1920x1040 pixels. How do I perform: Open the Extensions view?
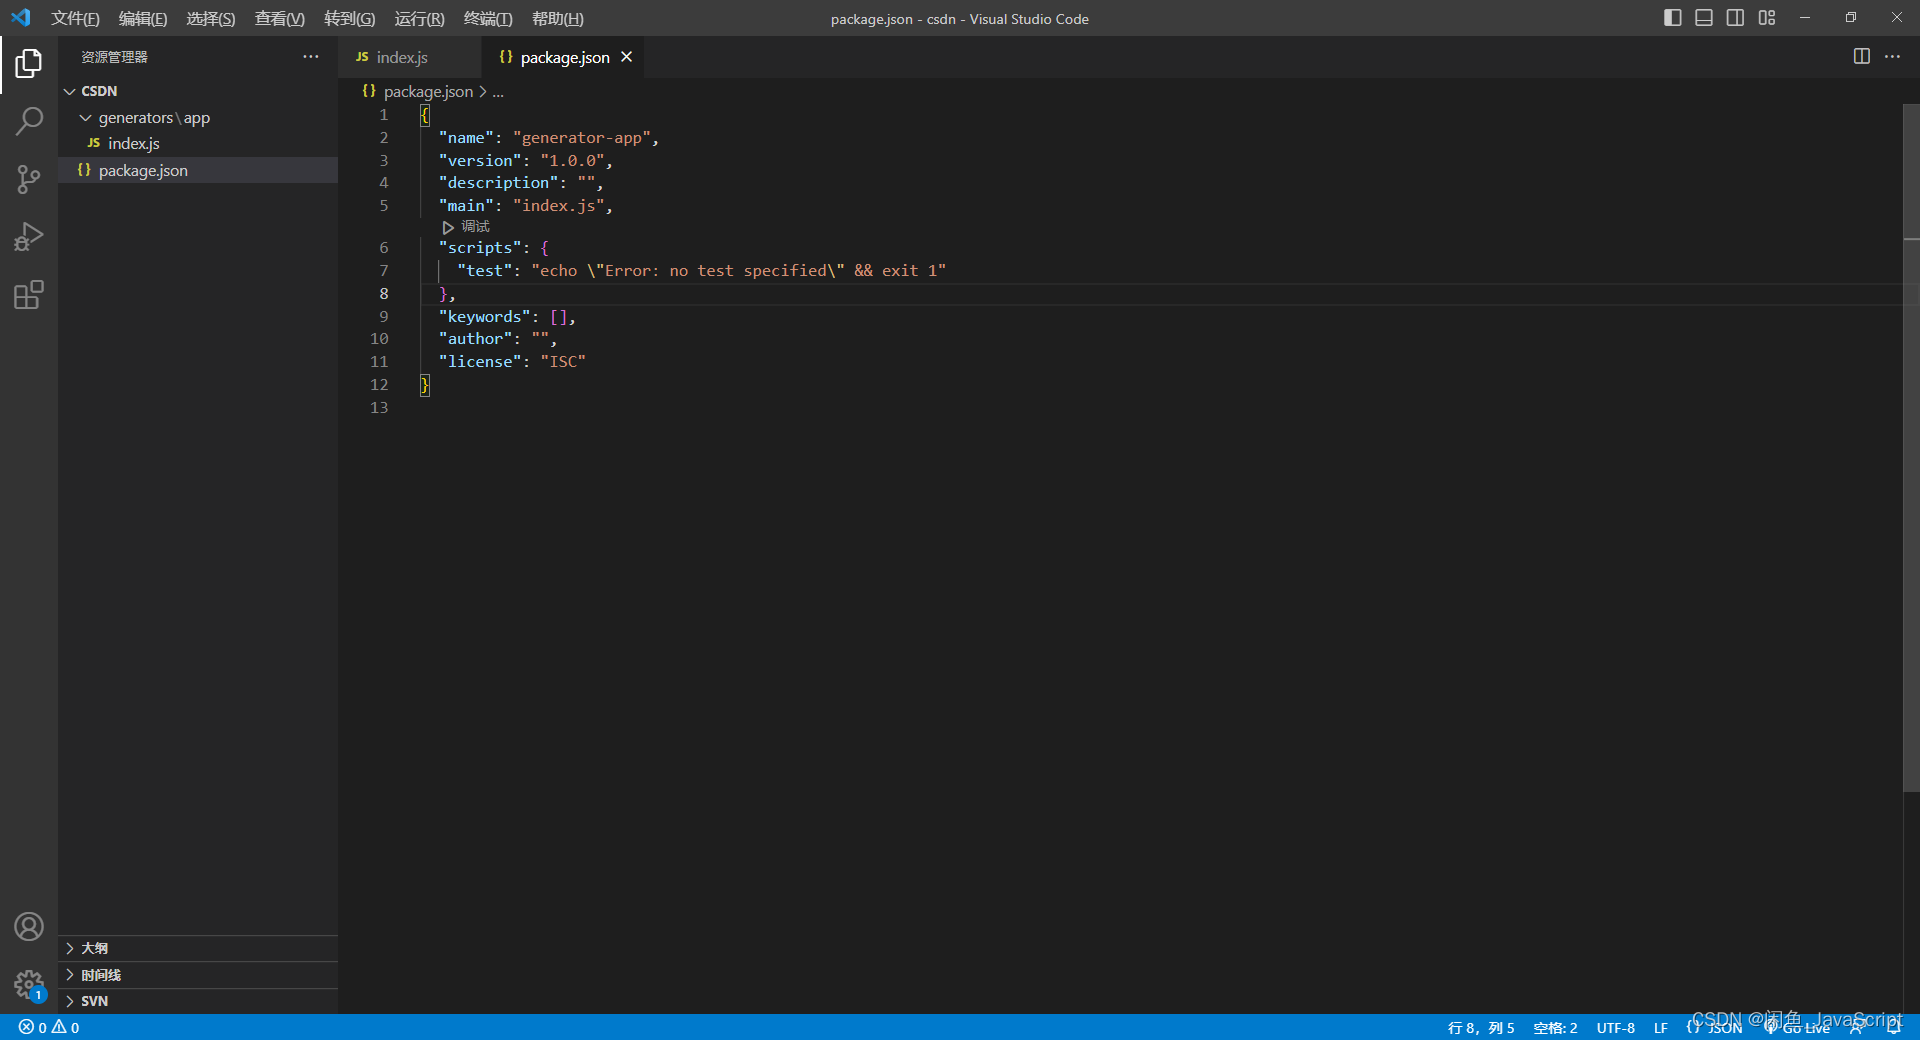click(x=29, y=295)
